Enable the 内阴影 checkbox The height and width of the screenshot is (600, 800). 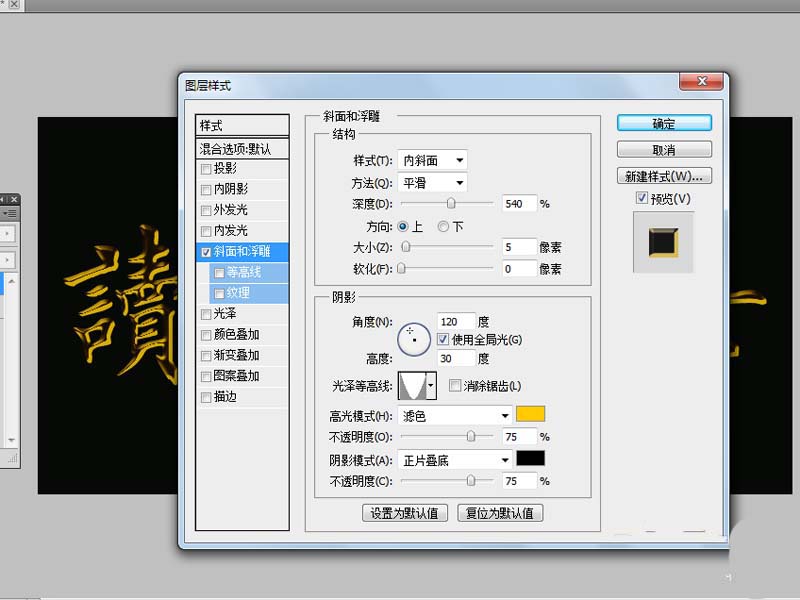pos(206,190)
